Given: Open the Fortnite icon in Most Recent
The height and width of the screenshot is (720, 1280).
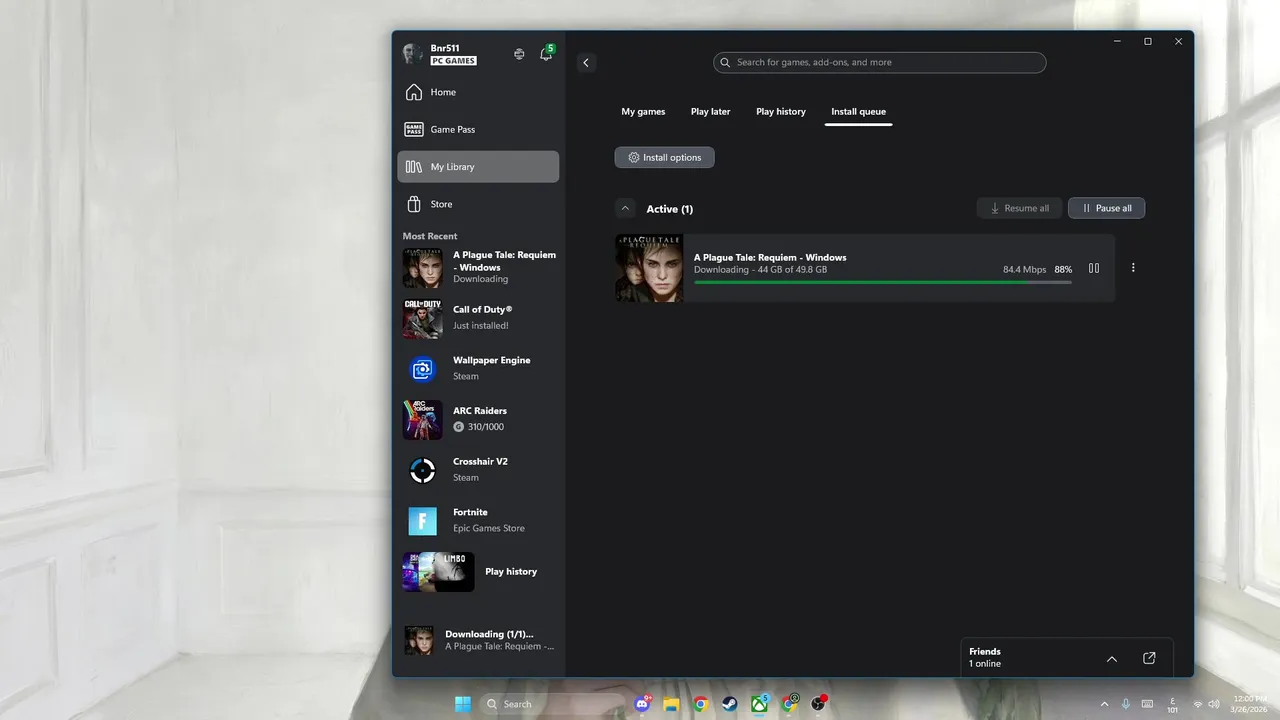Looking at the screenshot, I should tap(422, 521).
